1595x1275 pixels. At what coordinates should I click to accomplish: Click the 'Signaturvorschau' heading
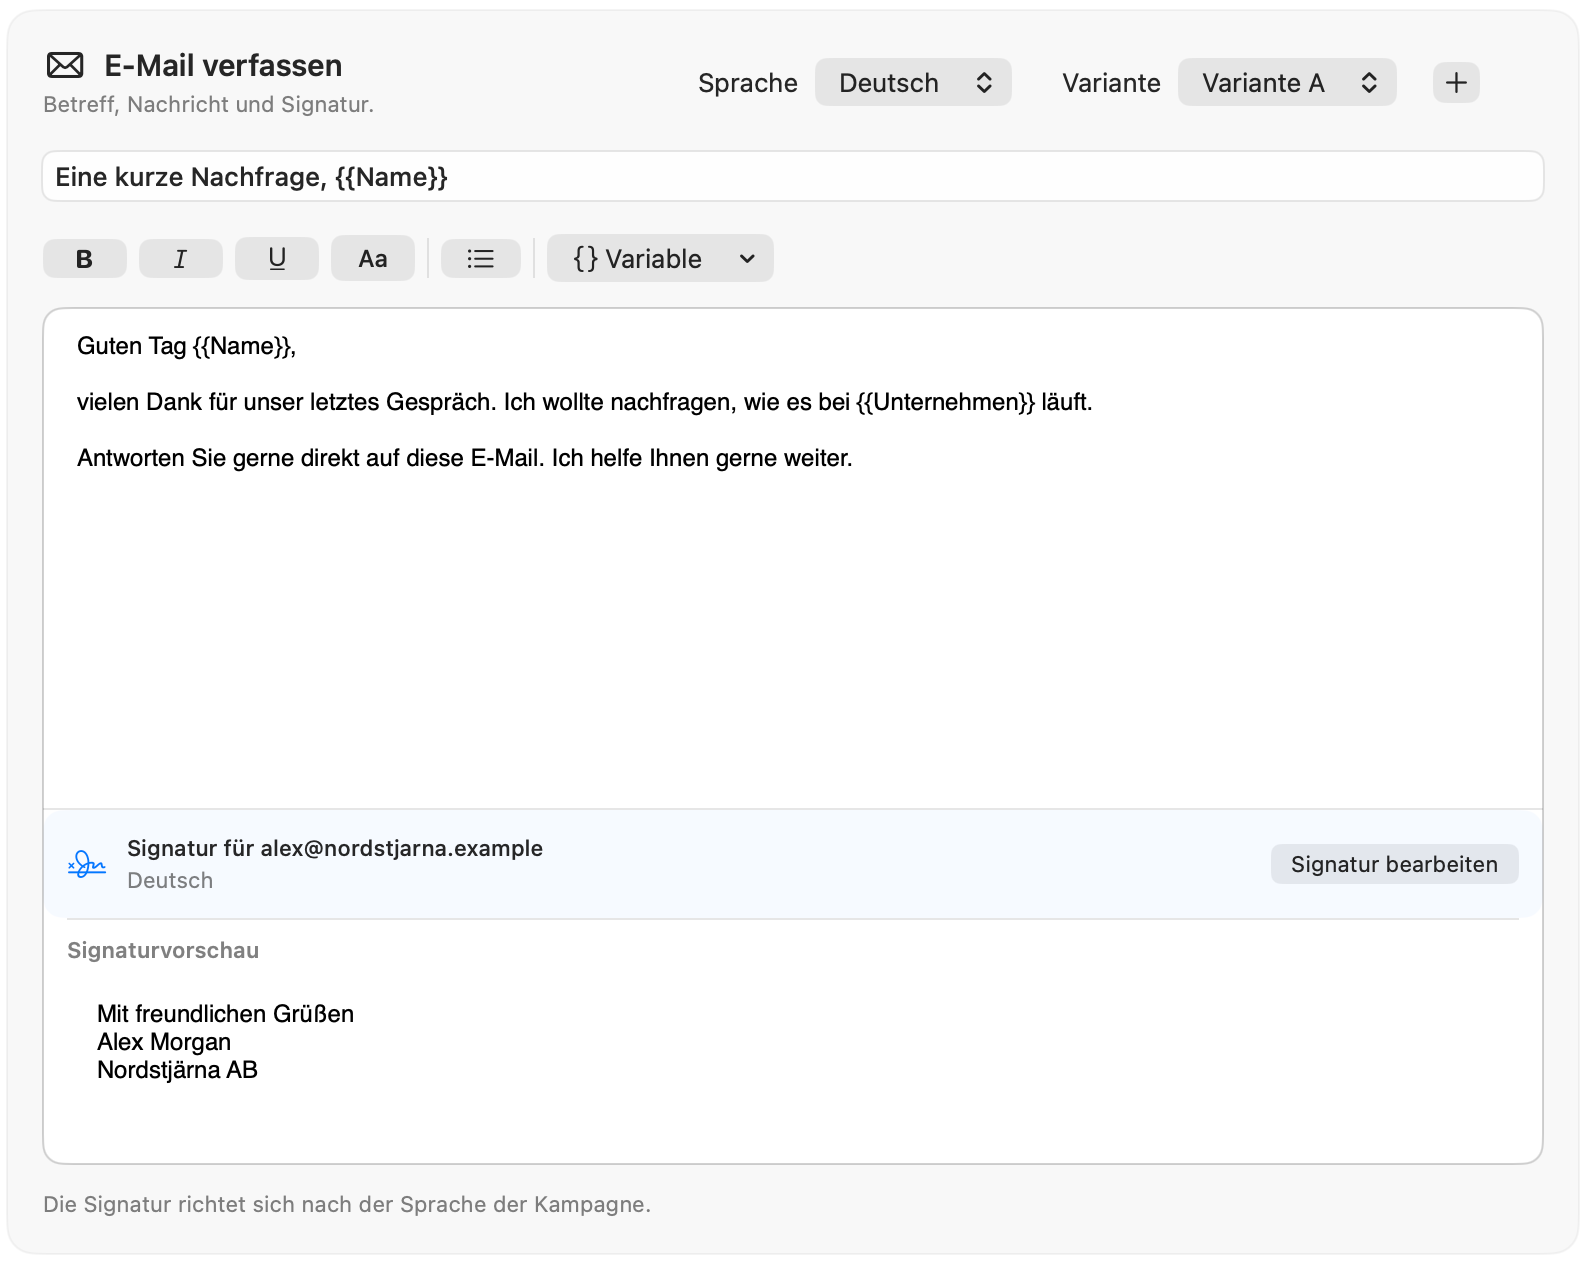(163, 950)
